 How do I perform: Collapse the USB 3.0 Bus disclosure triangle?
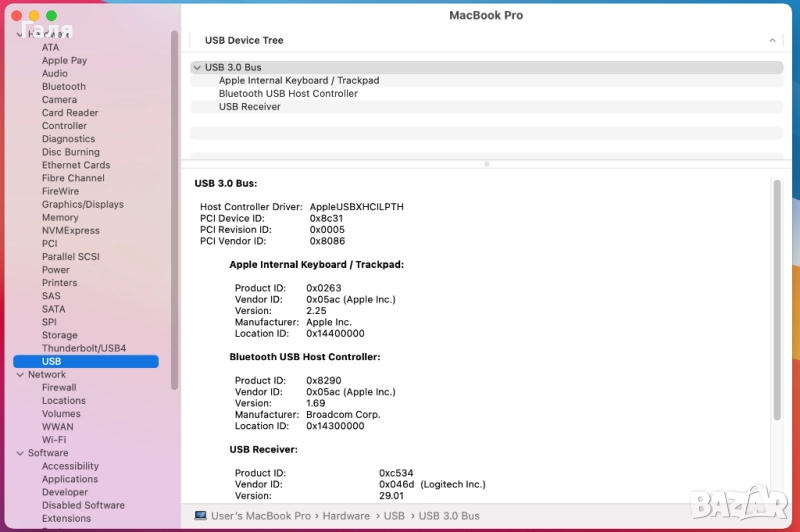(x=197, y=68)
